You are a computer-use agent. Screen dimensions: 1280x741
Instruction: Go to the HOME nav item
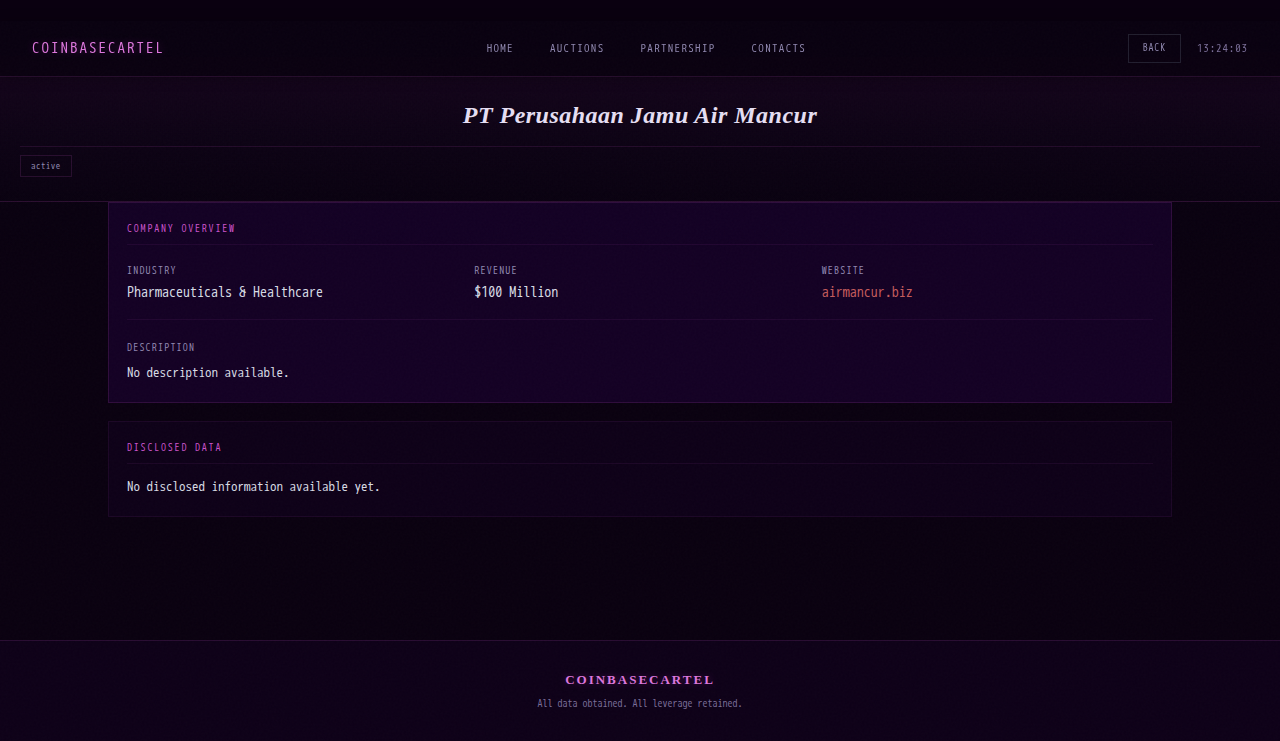point(500,48)
